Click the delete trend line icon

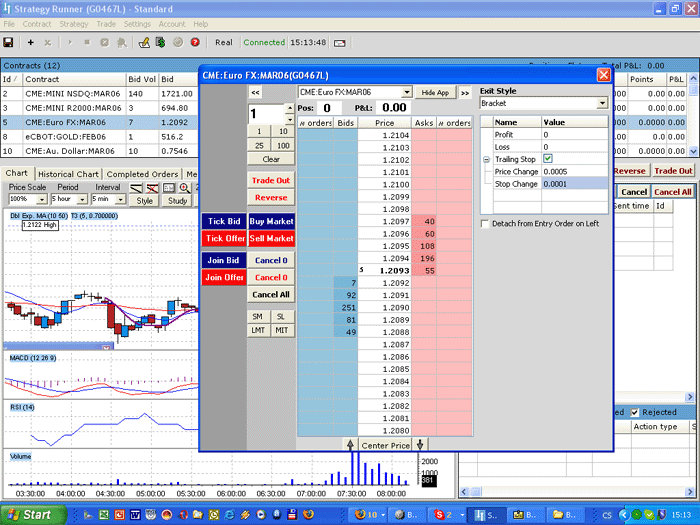(153, 188)
